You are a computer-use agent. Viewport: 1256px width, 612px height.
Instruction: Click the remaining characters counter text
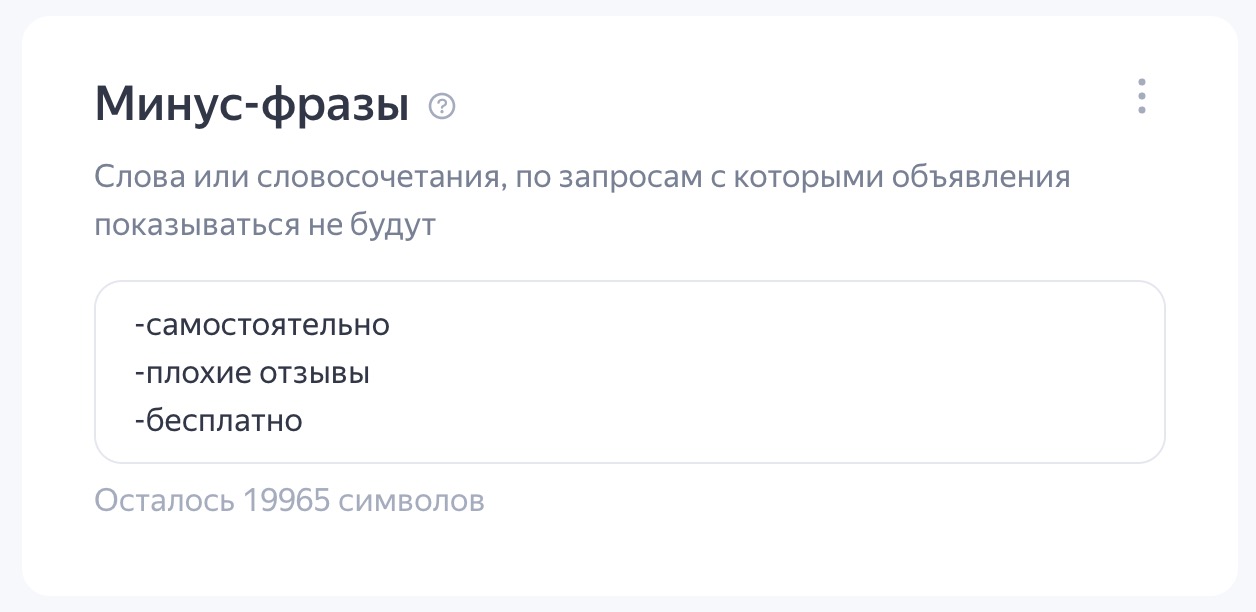(288, 500)
